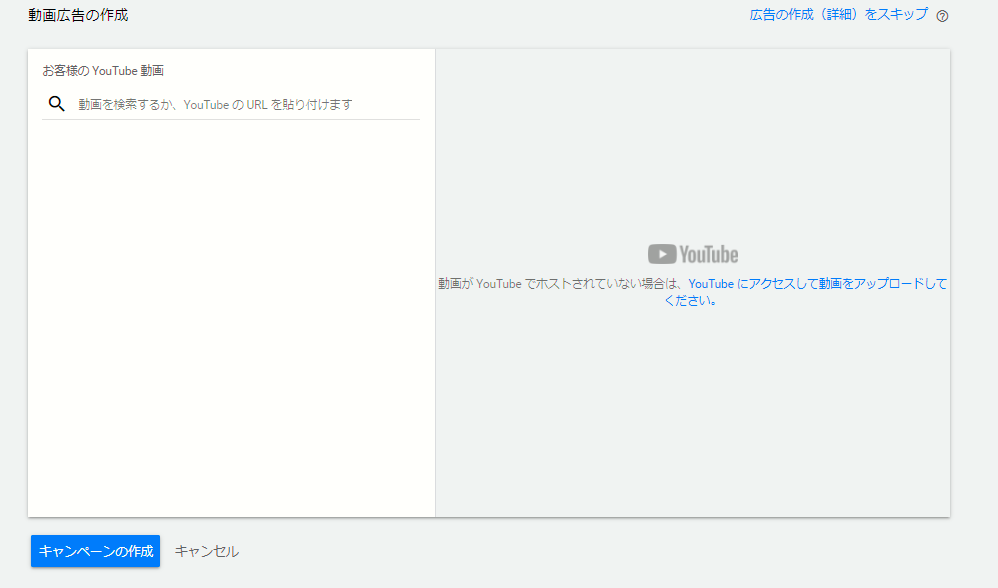Screen dimensions: 998x588
Task: Click the キャンセル button
Action: coord(207,551)
